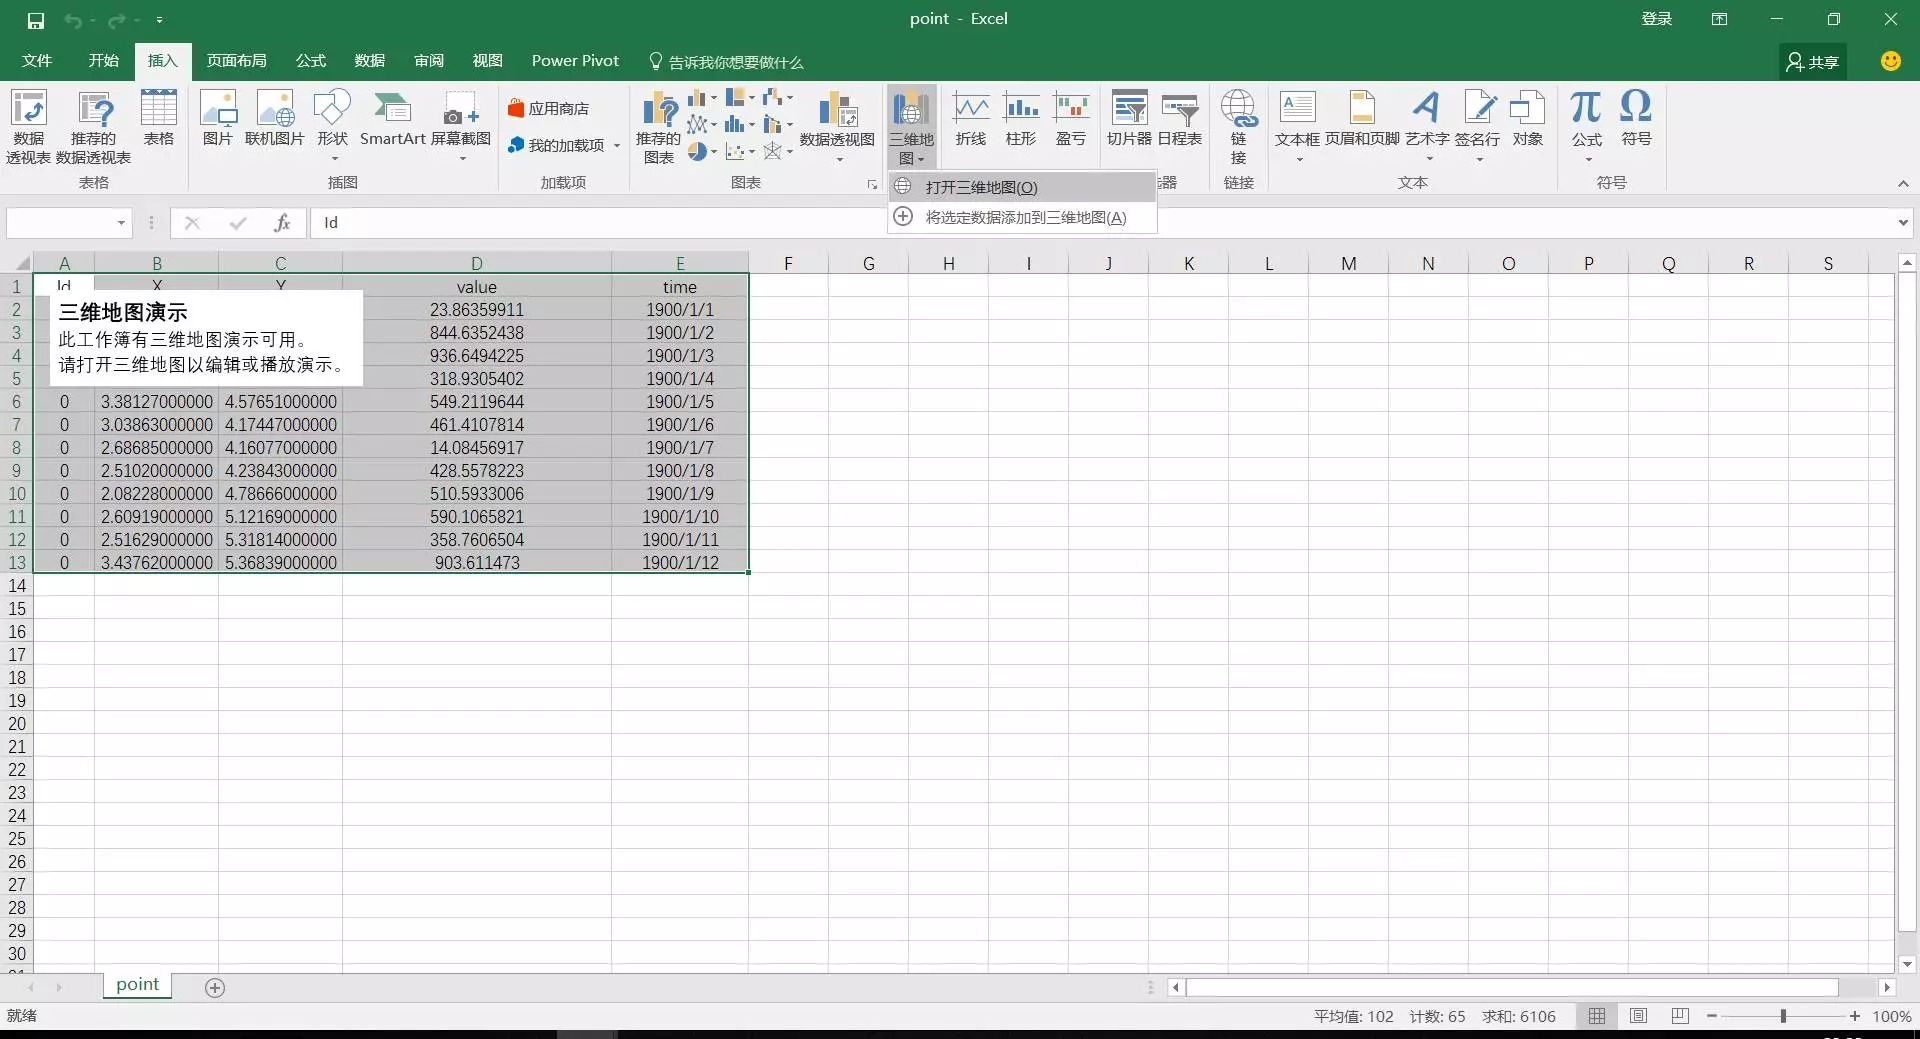Click the zoom out minus button
The image size is (1920, 1039).
coord(1712,1016)
